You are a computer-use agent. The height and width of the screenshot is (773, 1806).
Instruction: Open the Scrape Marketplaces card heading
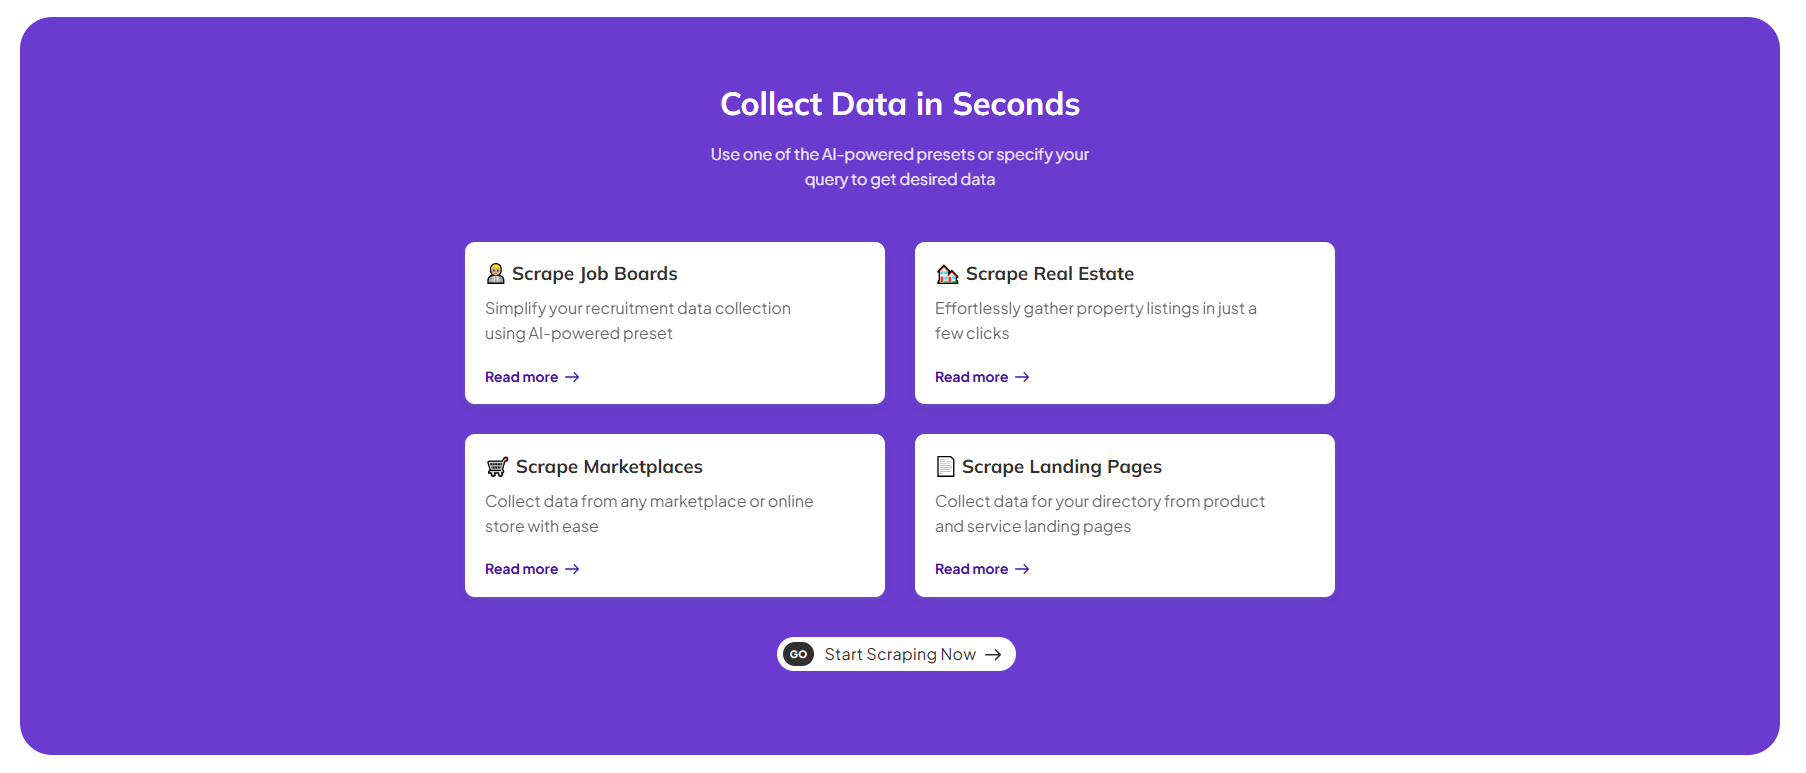609,467
